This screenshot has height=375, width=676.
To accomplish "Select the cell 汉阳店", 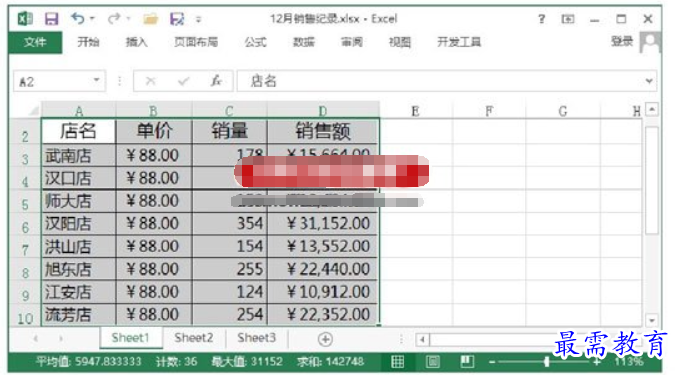I will coord(79,224).
